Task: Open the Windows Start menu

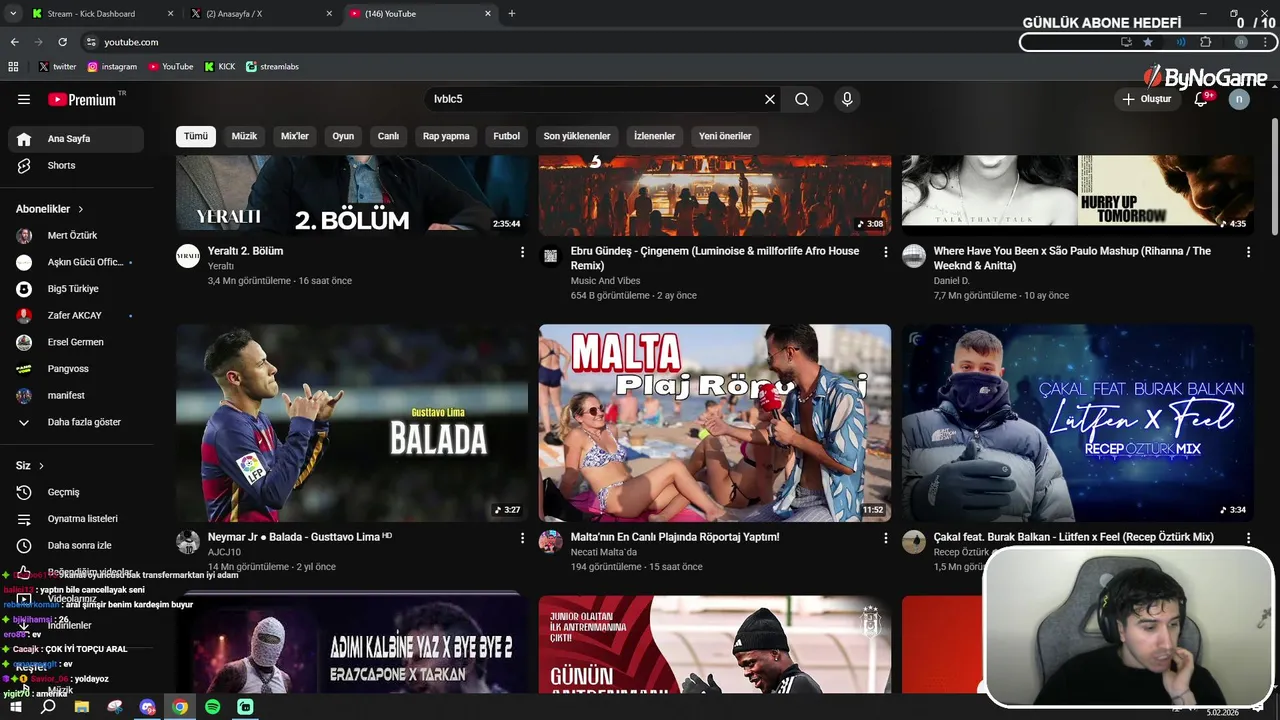Action: tap(17, 707)
